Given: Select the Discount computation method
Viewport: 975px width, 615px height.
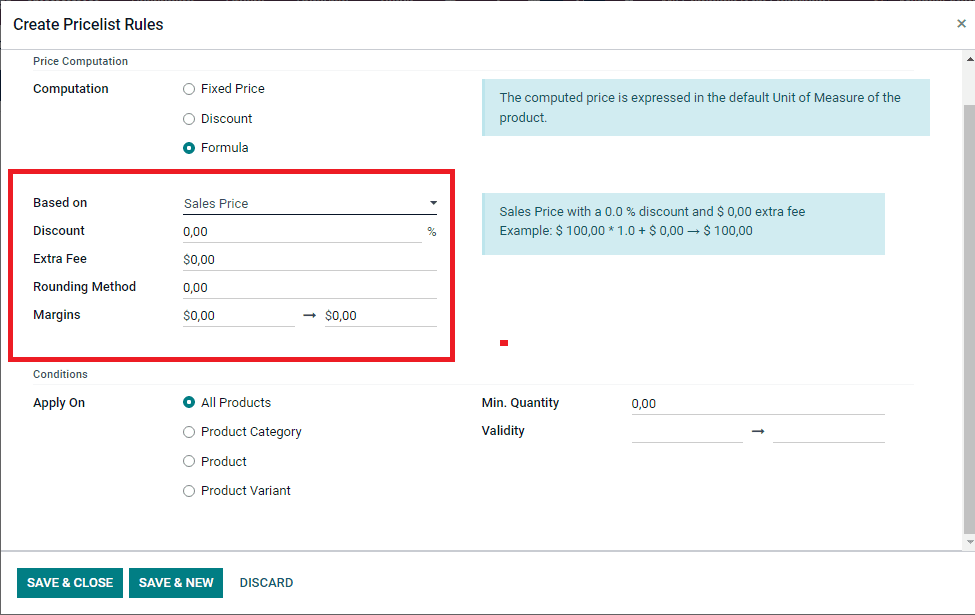Looking at the screenshot, I should (x=188, y=118).
